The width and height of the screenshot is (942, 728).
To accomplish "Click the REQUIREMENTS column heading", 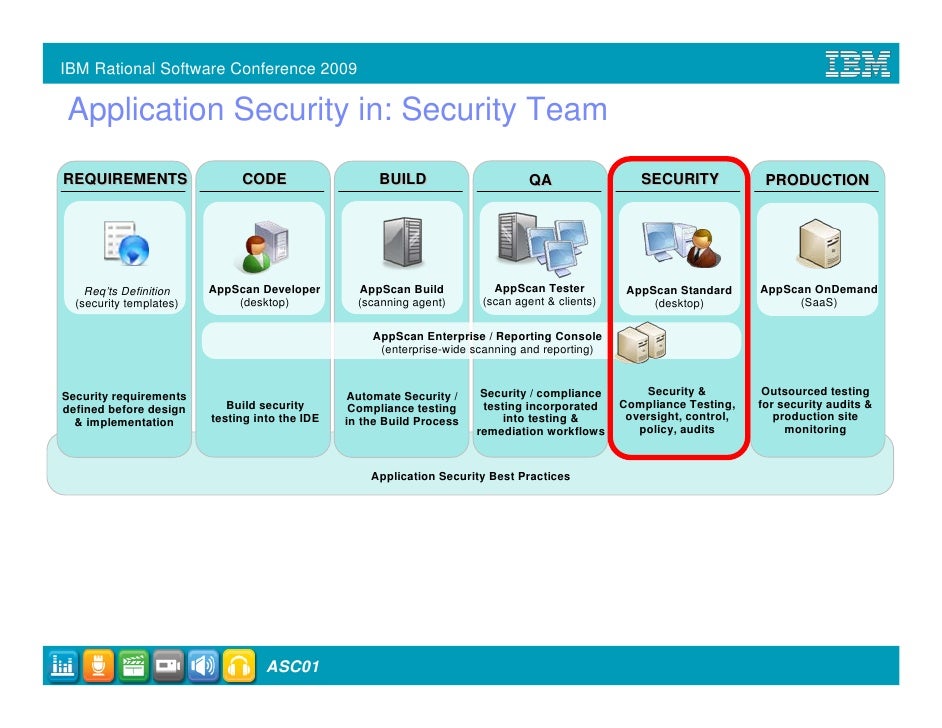I will tap(125, 179).
